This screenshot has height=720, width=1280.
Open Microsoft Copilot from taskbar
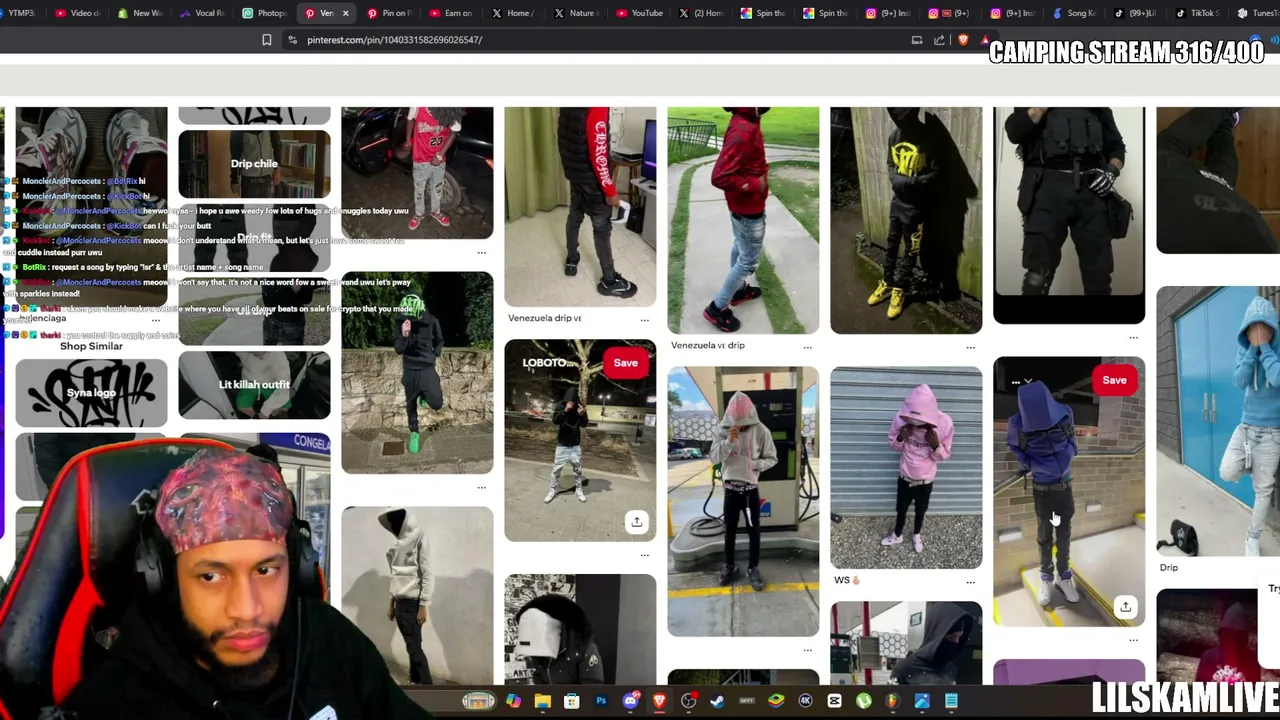click(x=513, y=701)
